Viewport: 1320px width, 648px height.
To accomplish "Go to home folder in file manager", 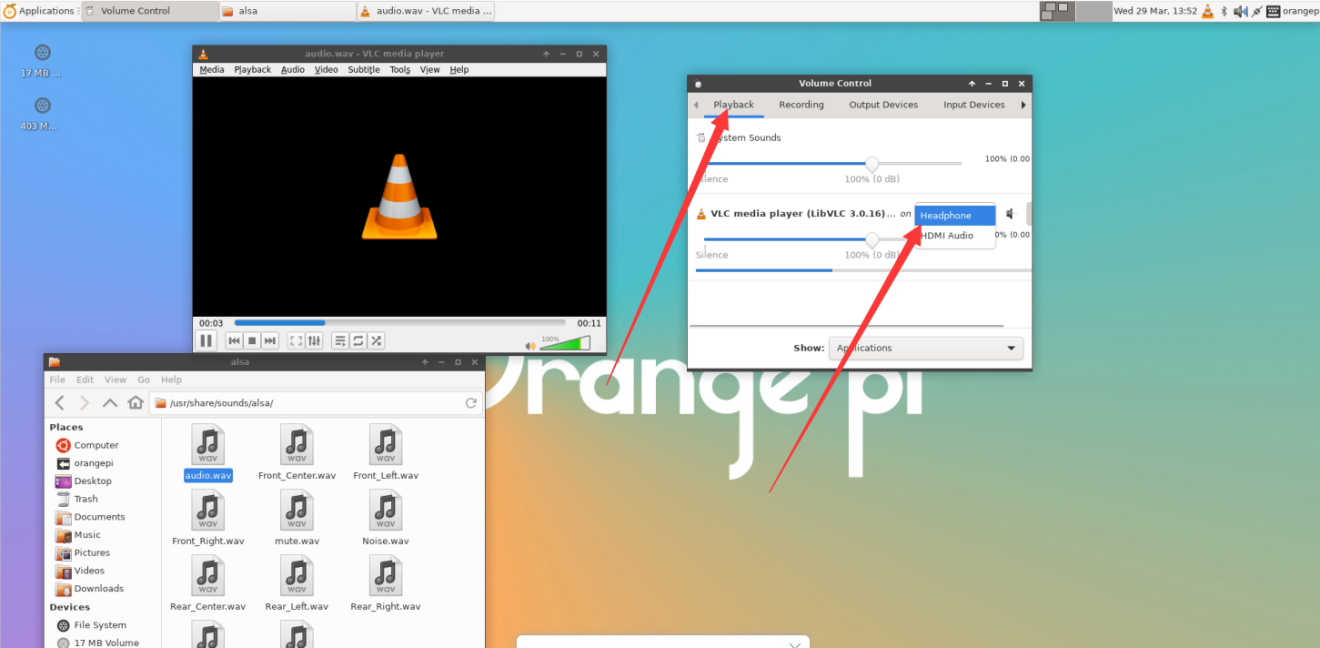I will (135, 403).
